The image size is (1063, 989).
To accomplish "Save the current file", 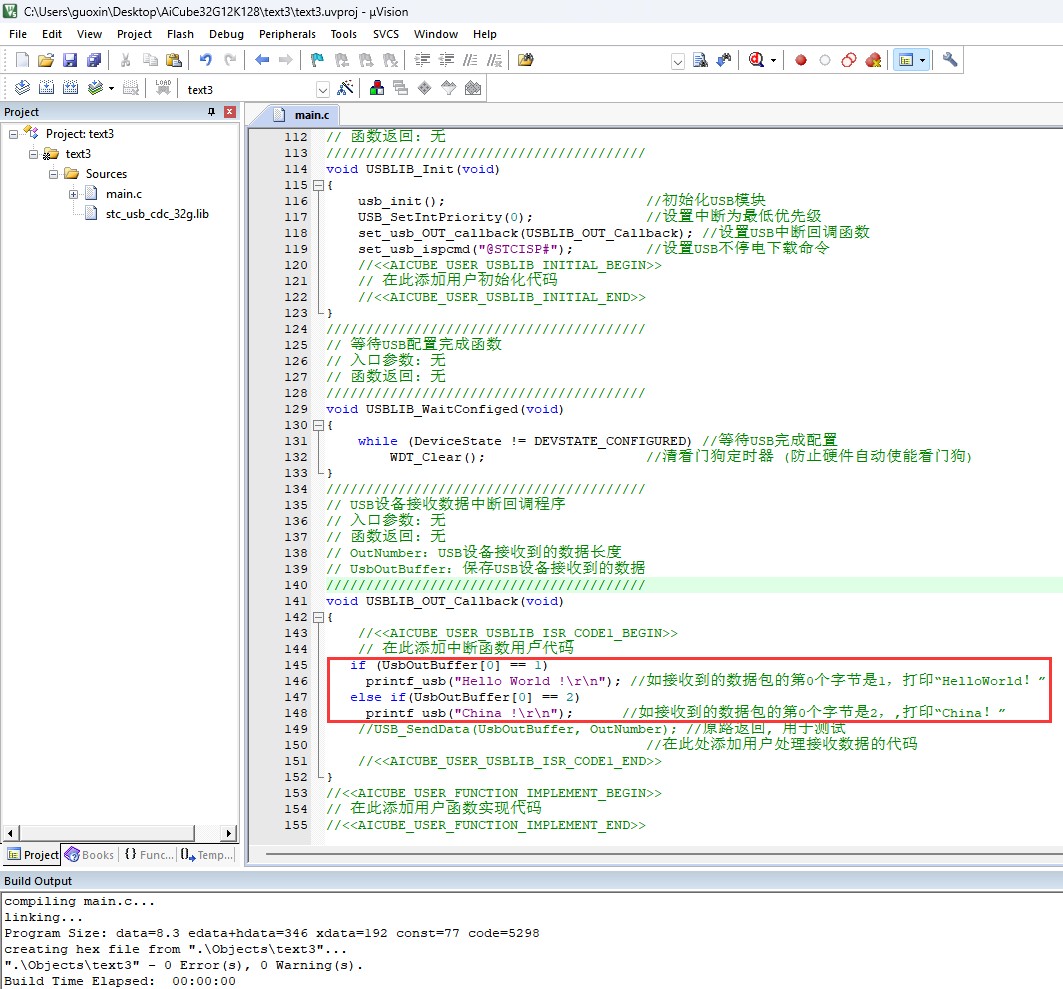I will tap(70, 60).
